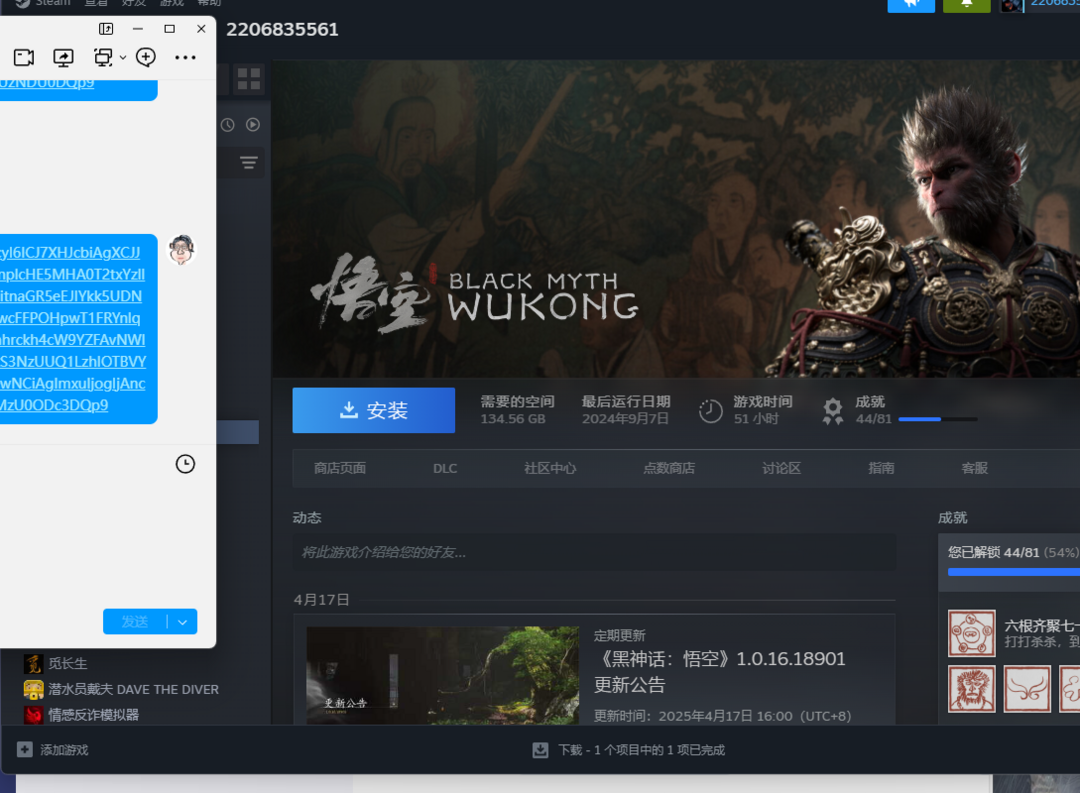Open the 讨论区 discussions tab
The height and width of the screenshot is (793, 1080).
(782, 468)
